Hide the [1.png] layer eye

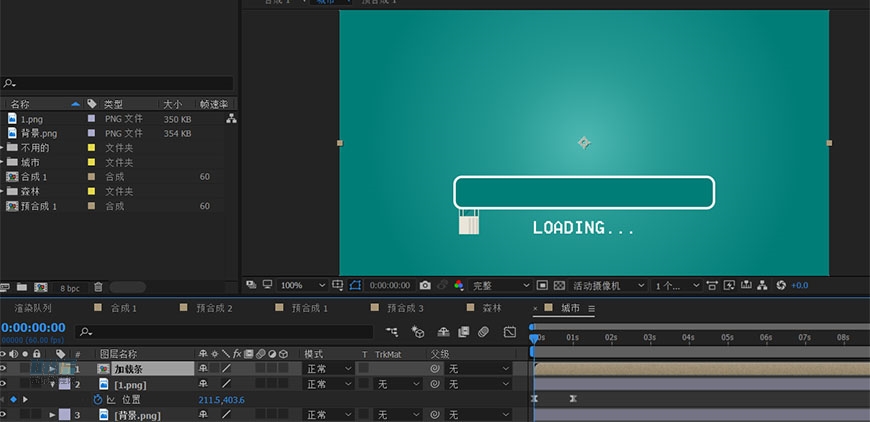point(3,383)
